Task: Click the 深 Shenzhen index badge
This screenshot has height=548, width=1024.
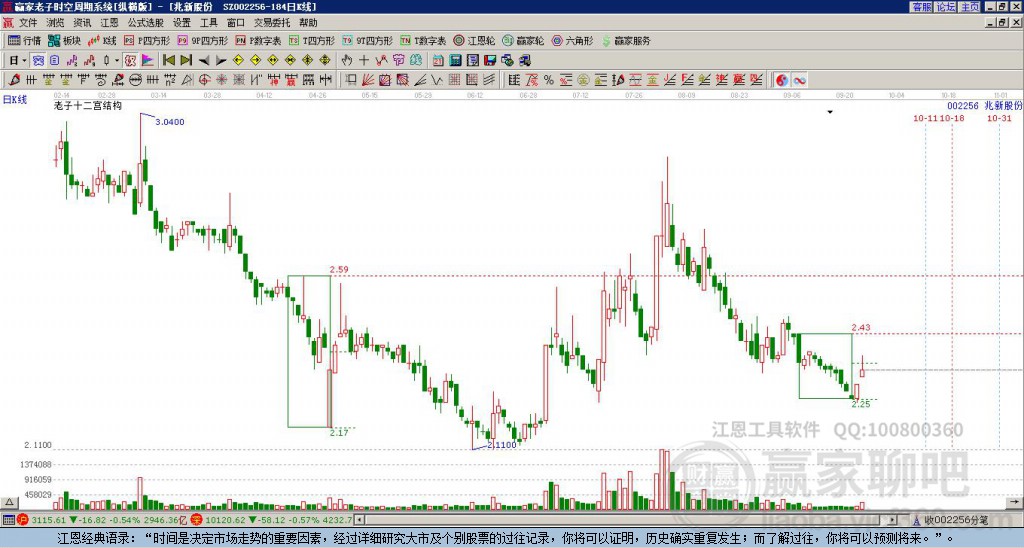Action: click(x=195, y=520)
